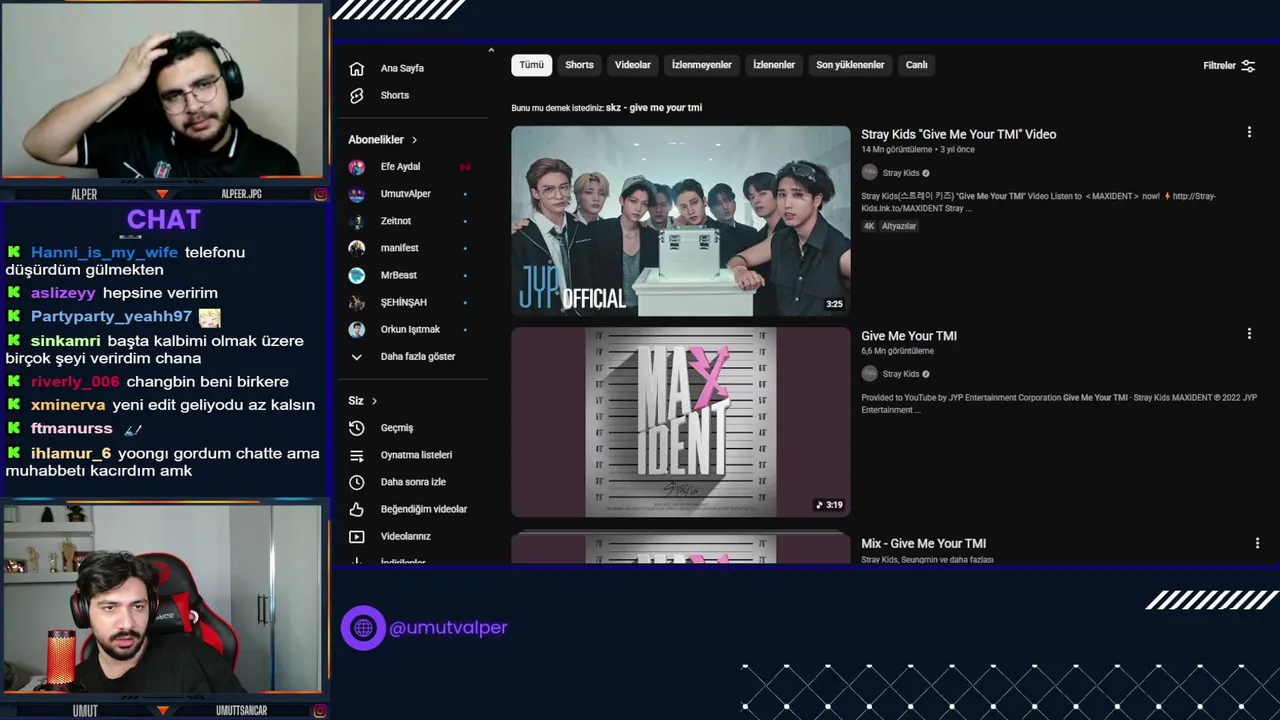Open manifest channel avatar
1280x720 pixels.
(x=357, y=248)
